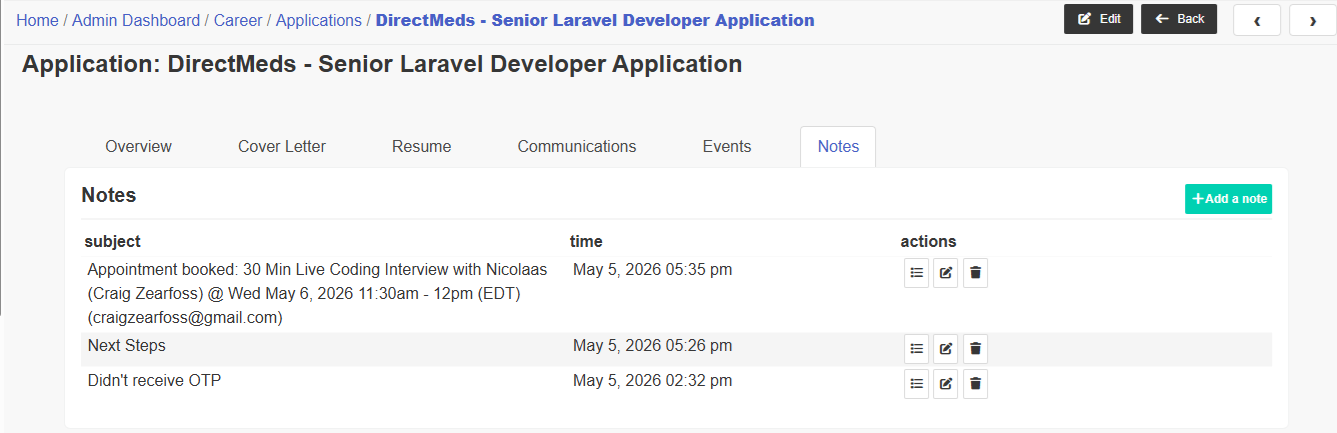Go to the previous application record
1337x433 pixels.
click(x=1257, y=20)
